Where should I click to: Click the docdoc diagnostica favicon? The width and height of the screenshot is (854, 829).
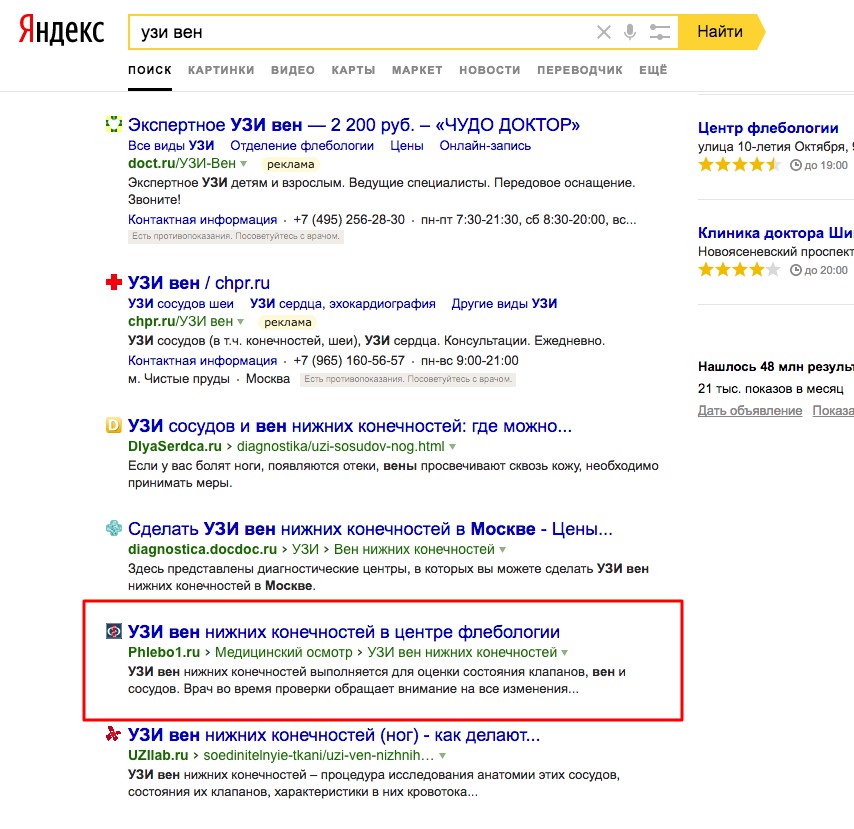point(113,528)
